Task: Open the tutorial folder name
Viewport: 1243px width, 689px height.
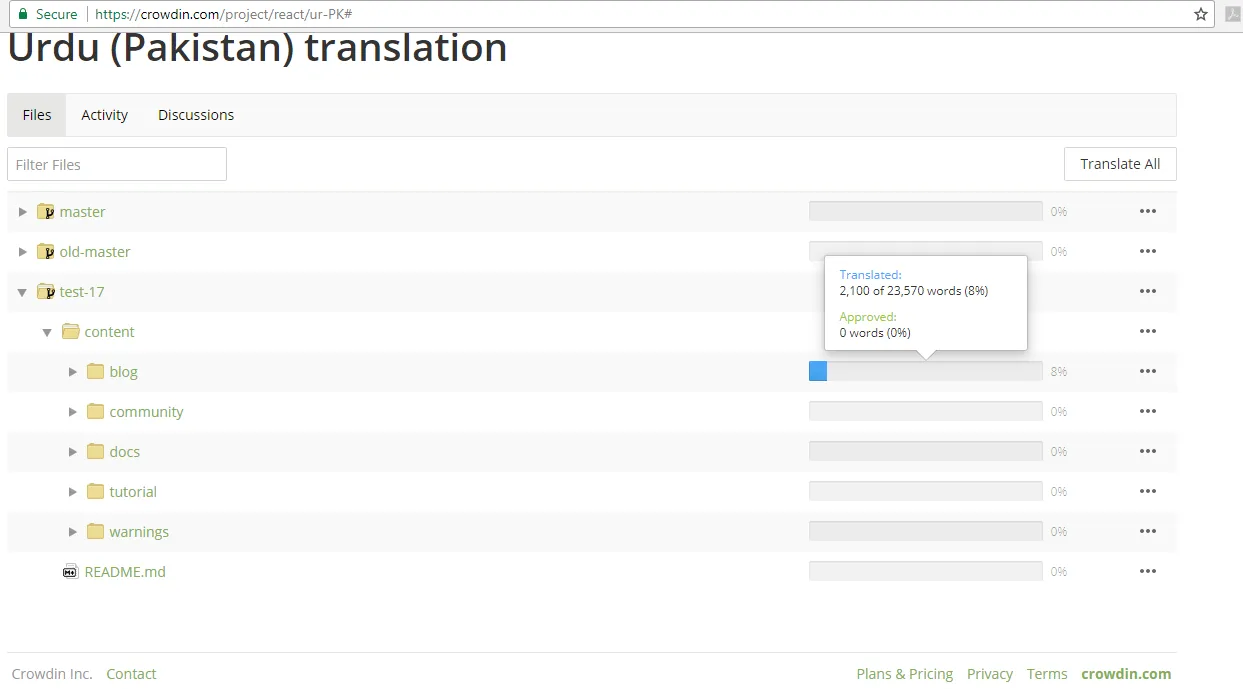Action: tap(133, 492)
